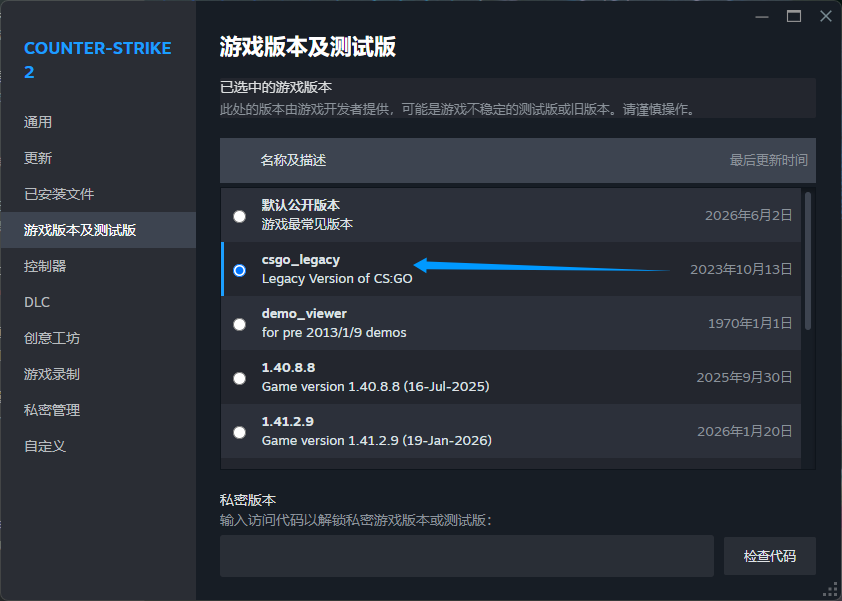Select the csgo_legacy radio button
Screen dimensions: 842x601
(239, 270)
